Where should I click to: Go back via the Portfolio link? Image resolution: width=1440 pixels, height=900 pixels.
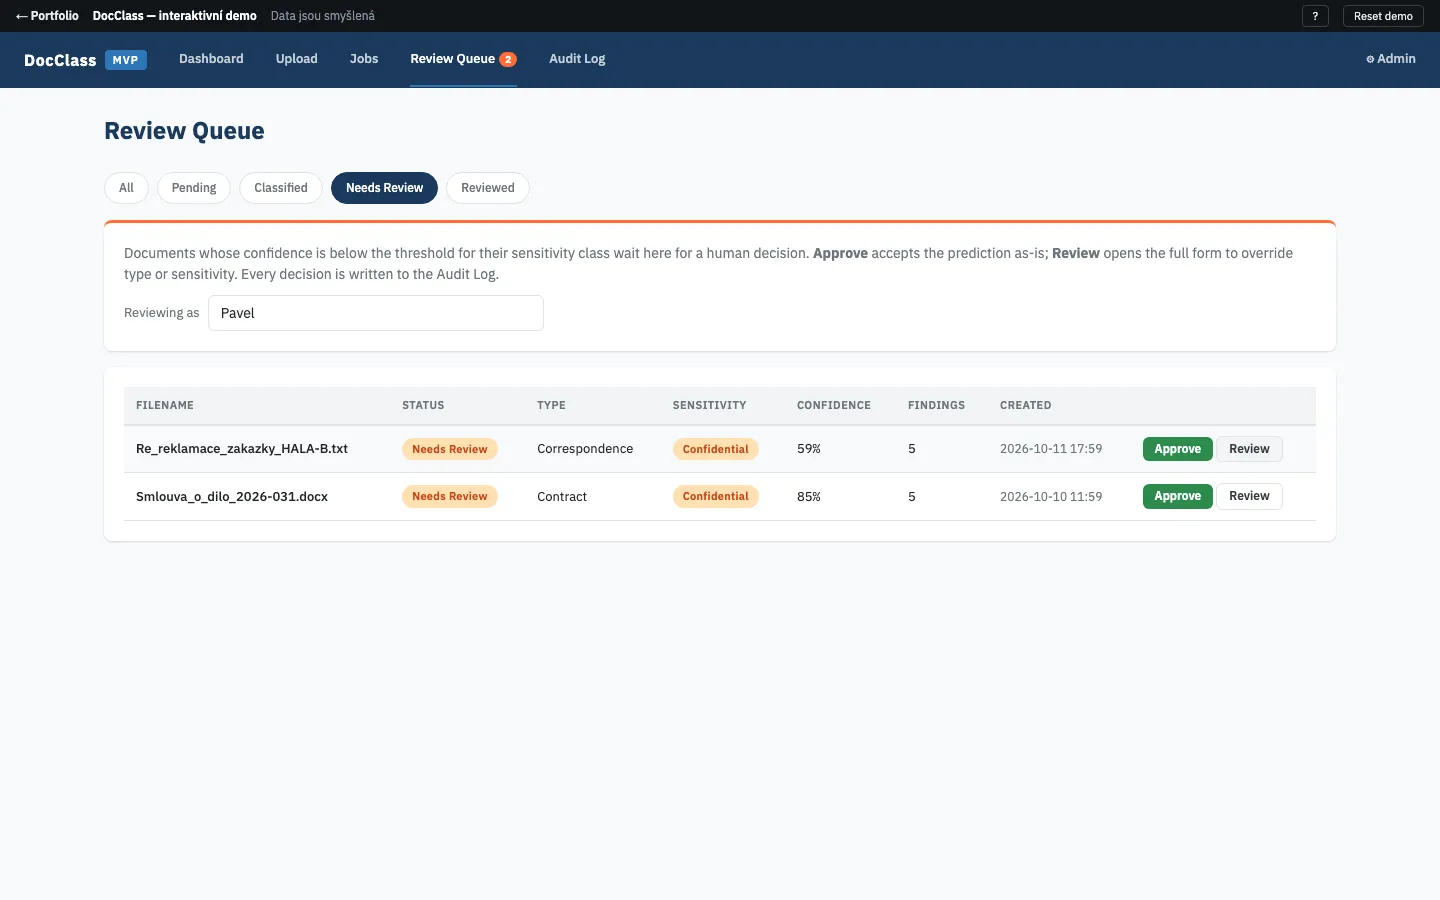(x=47, y=16)
